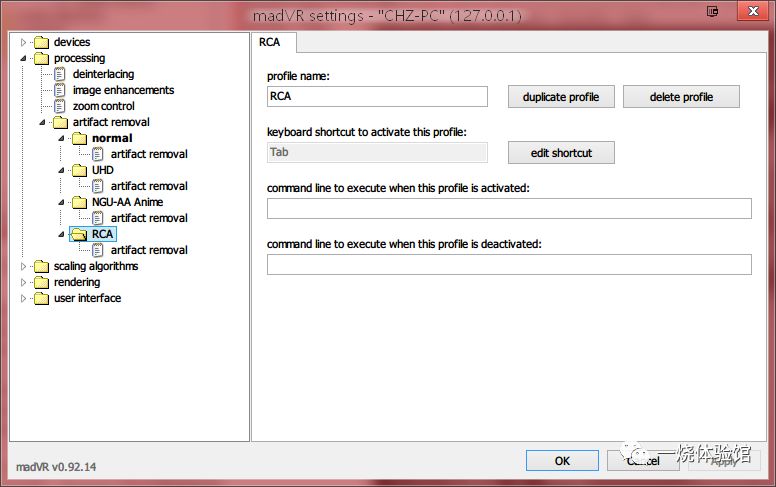This screenshot has width=776, height=487.
Task: Click the title bar icon beside close button
Action: point(713,11)
